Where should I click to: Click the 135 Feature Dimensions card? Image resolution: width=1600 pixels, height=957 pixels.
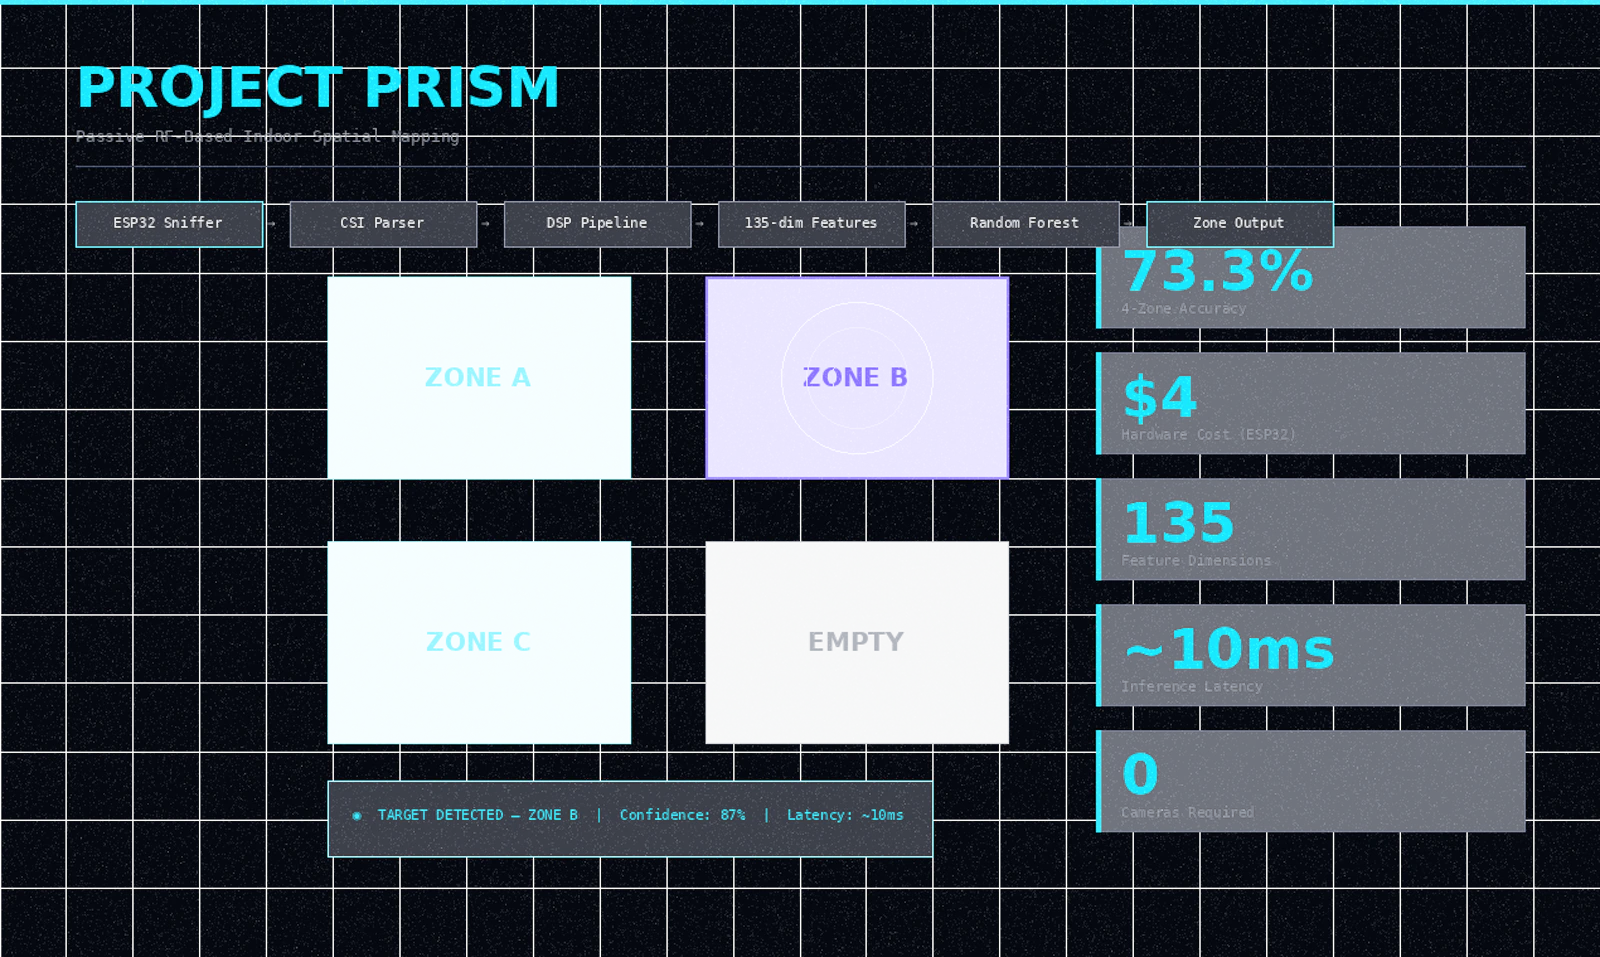coord(1311,529)
